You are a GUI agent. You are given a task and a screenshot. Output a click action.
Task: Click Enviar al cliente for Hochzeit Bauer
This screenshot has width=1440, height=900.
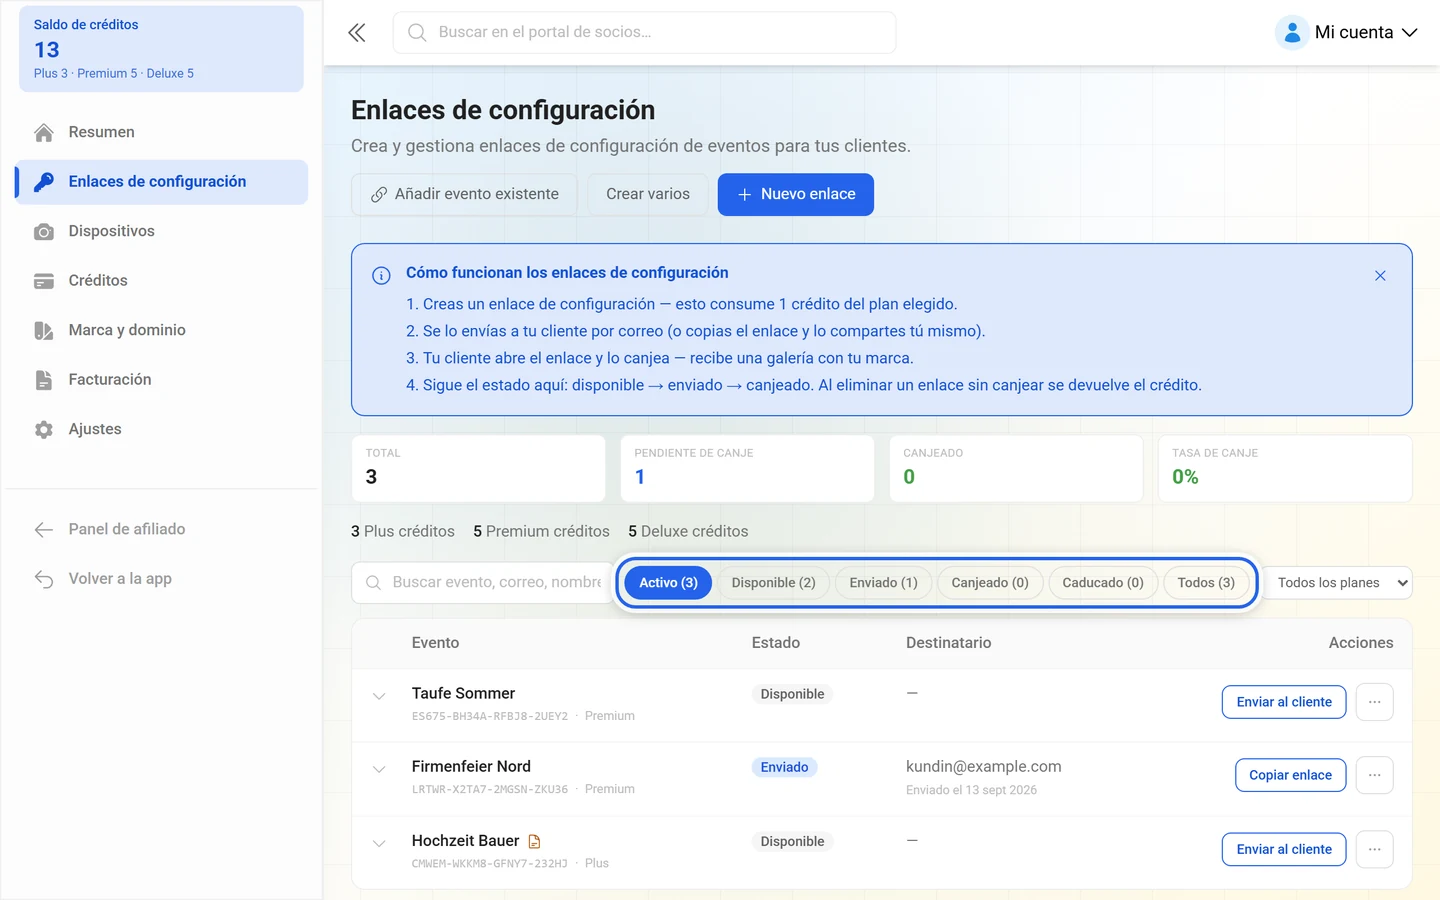point(1284,849)
